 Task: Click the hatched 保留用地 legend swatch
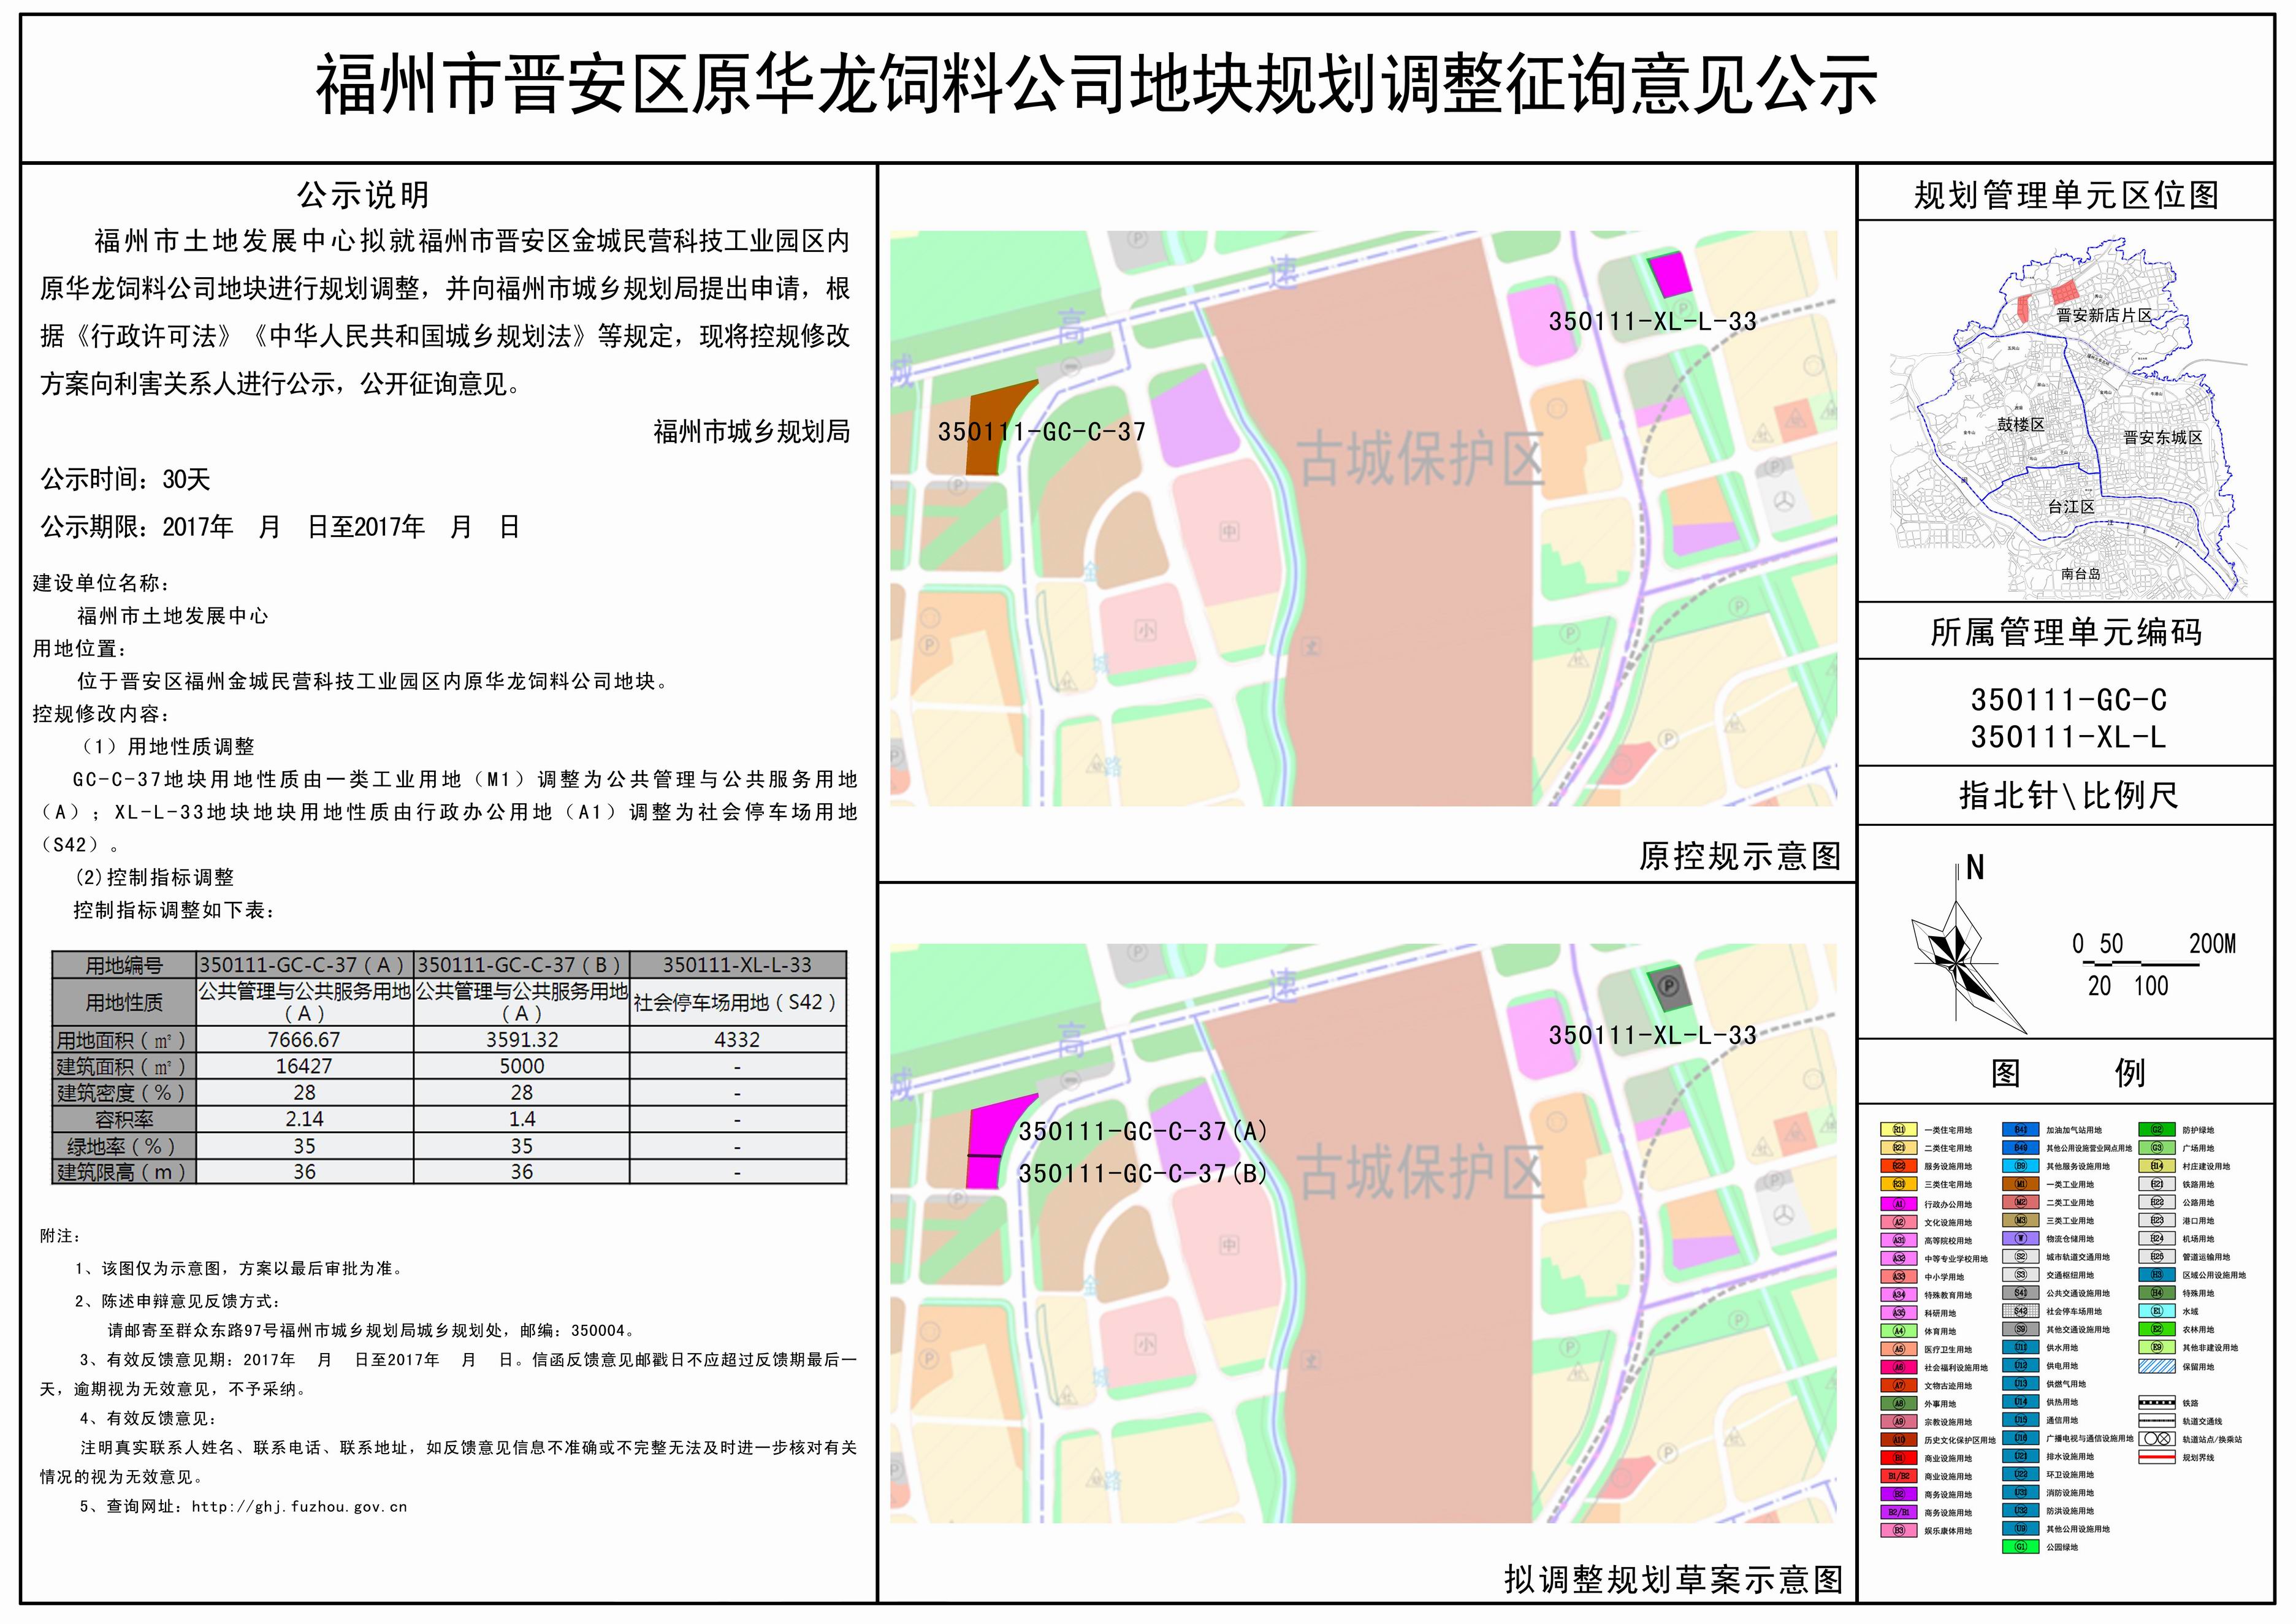(2158, 1366)
